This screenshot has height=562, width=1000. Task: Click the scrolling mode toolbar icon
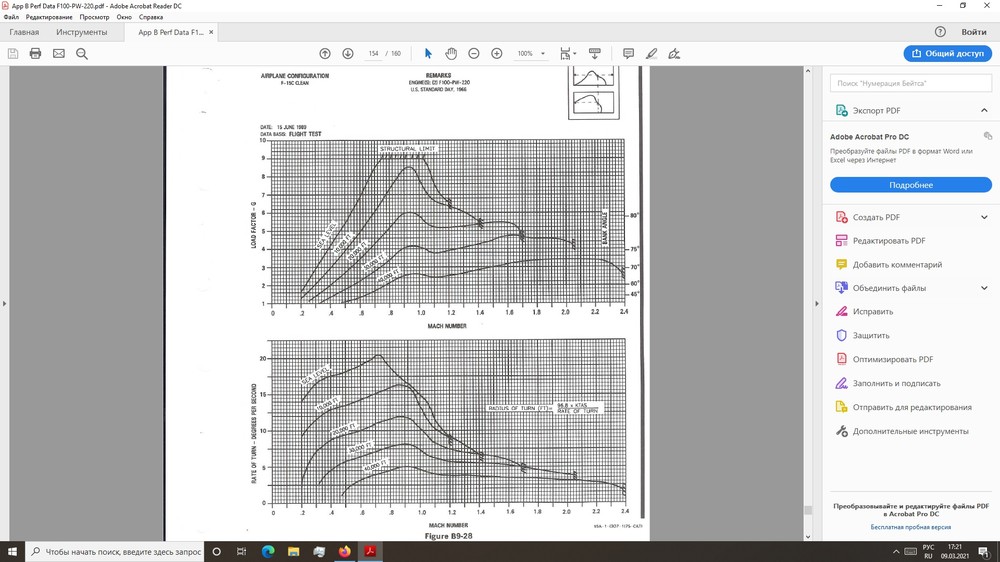(594, 54)
